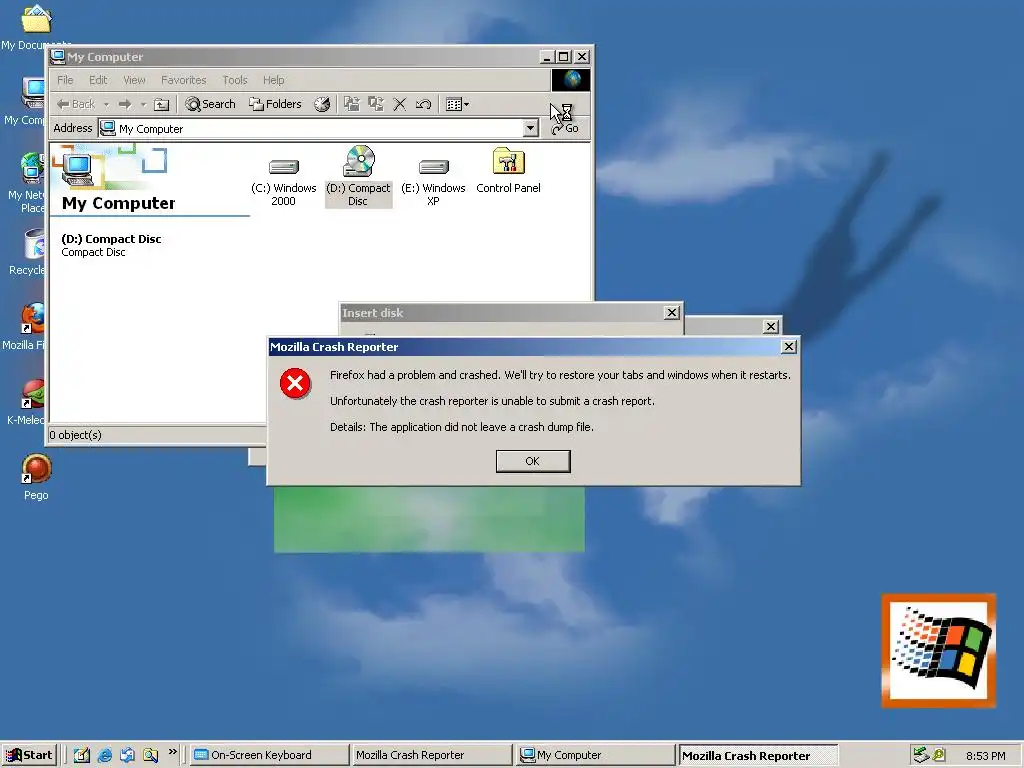This screenshot has height=768, width=1024.
Task: Open the Views dropdown button
Action: tap(457, 104)
